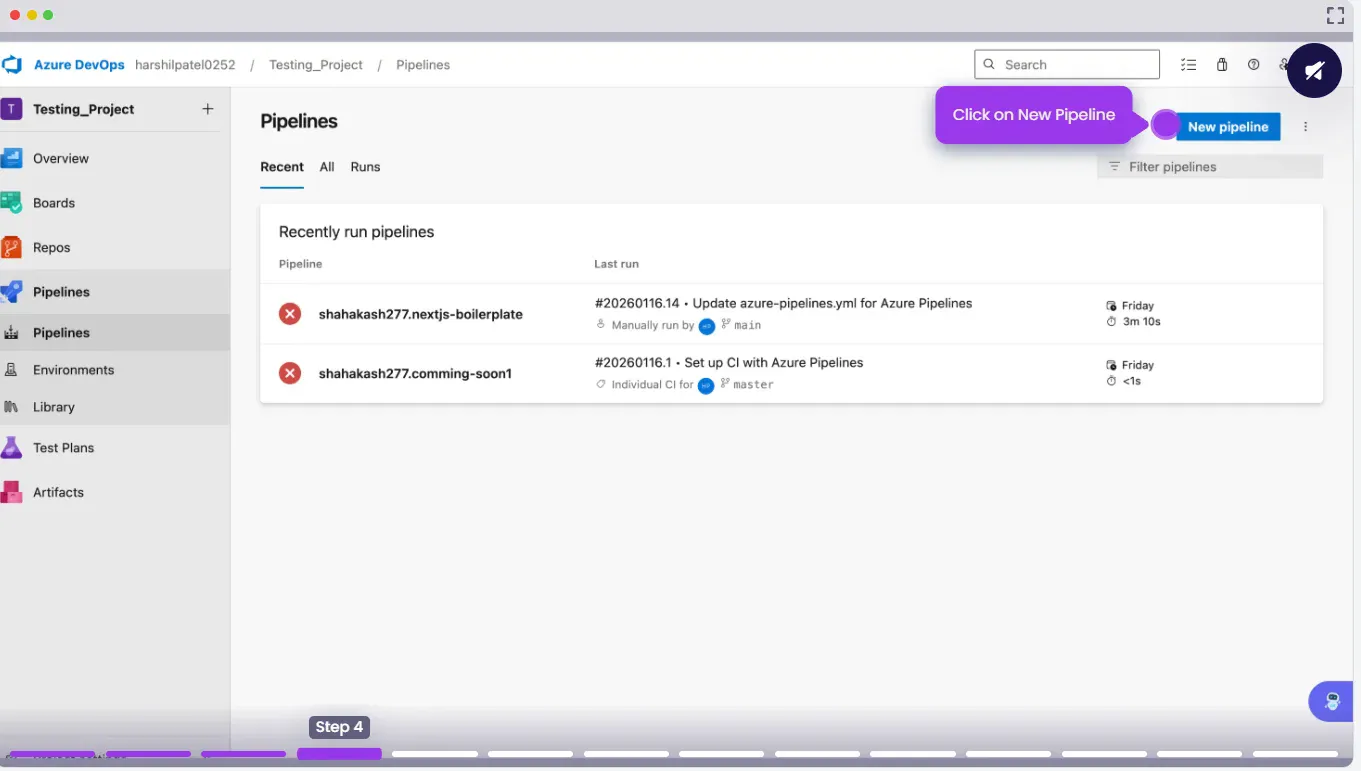Toggle fullscreen using the expand icon
This screenshot has width=1361, height=771.
(x=1335, y=15)
